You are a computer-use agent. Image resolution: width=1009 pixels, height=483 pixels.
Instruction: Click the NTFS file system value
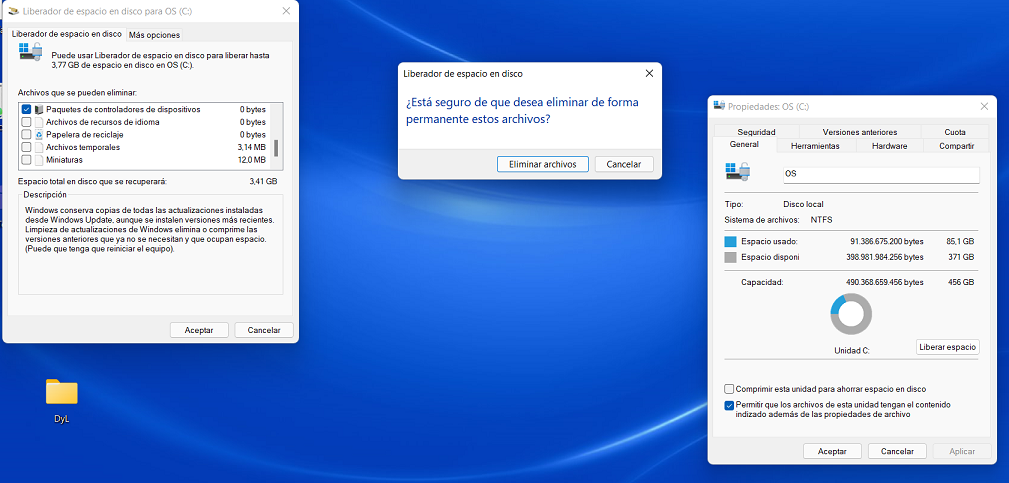pyautogui.click(x=821, y=220)
